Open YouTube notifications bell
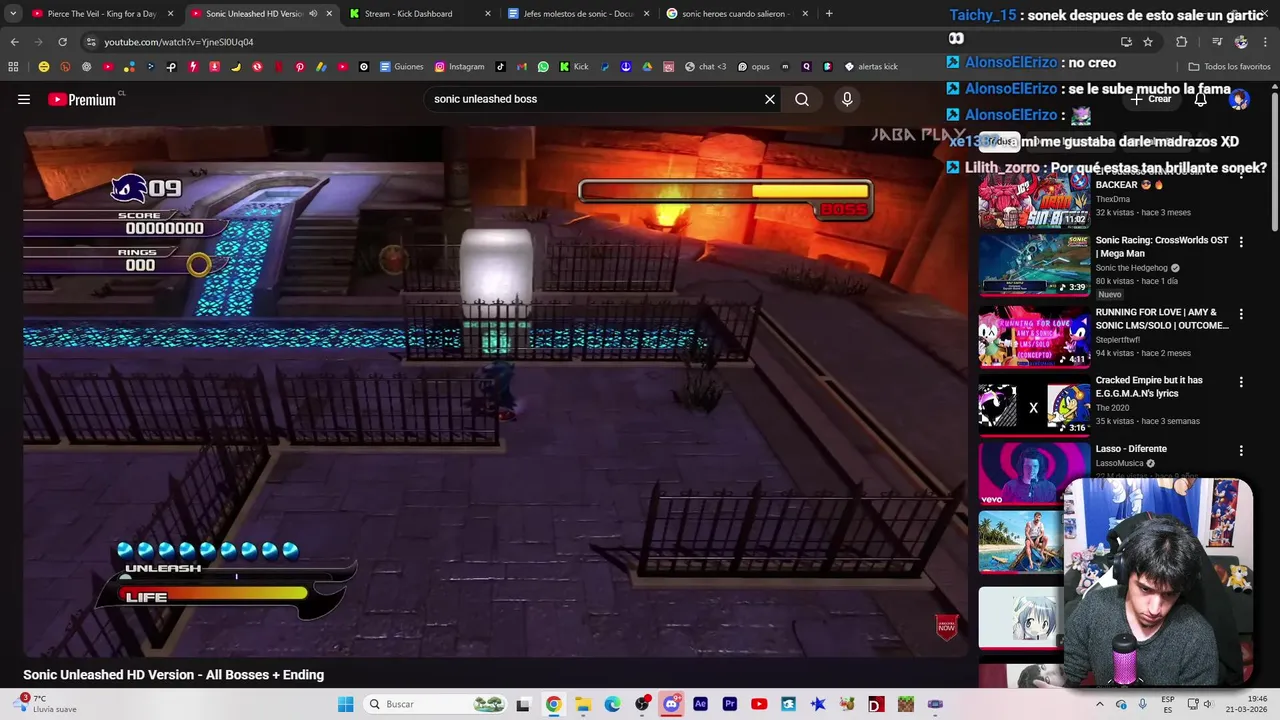Viewport: 1280px width, 720px height. tap(1200, 99)
